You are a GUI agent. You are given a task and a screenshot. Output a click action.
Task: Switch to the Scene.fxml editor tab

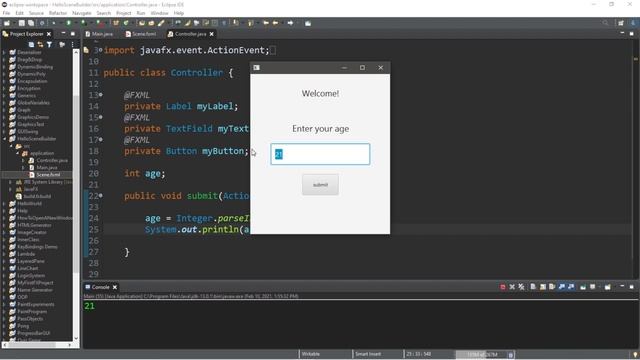[x=141, y=34]
